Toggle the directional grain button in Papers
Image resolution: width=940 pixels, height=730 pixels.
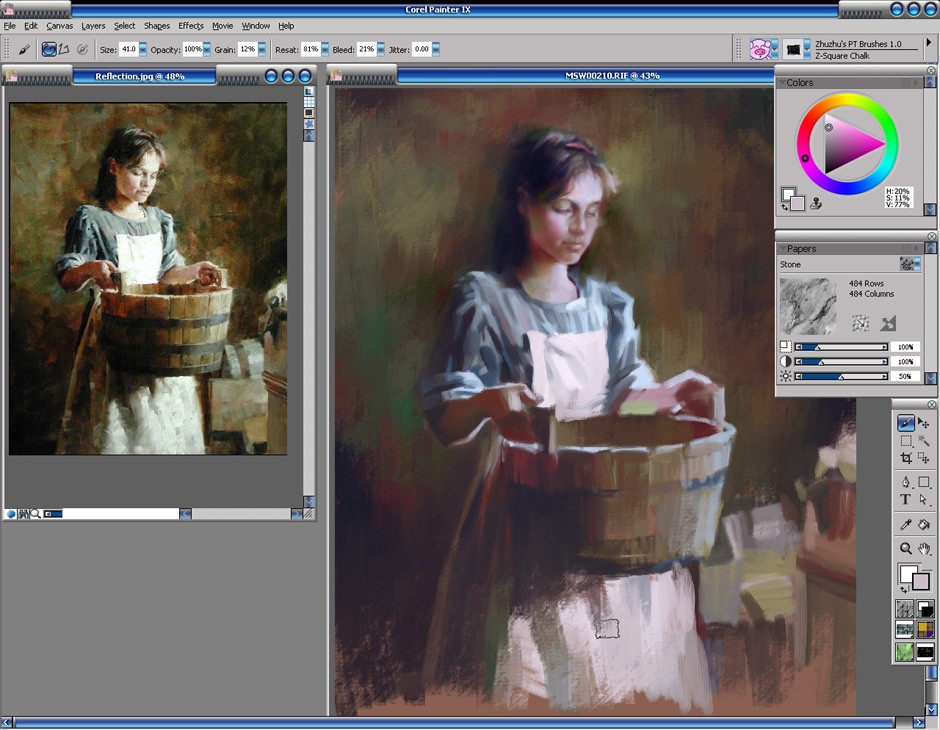pyautogui.click(x=860, y=324)
